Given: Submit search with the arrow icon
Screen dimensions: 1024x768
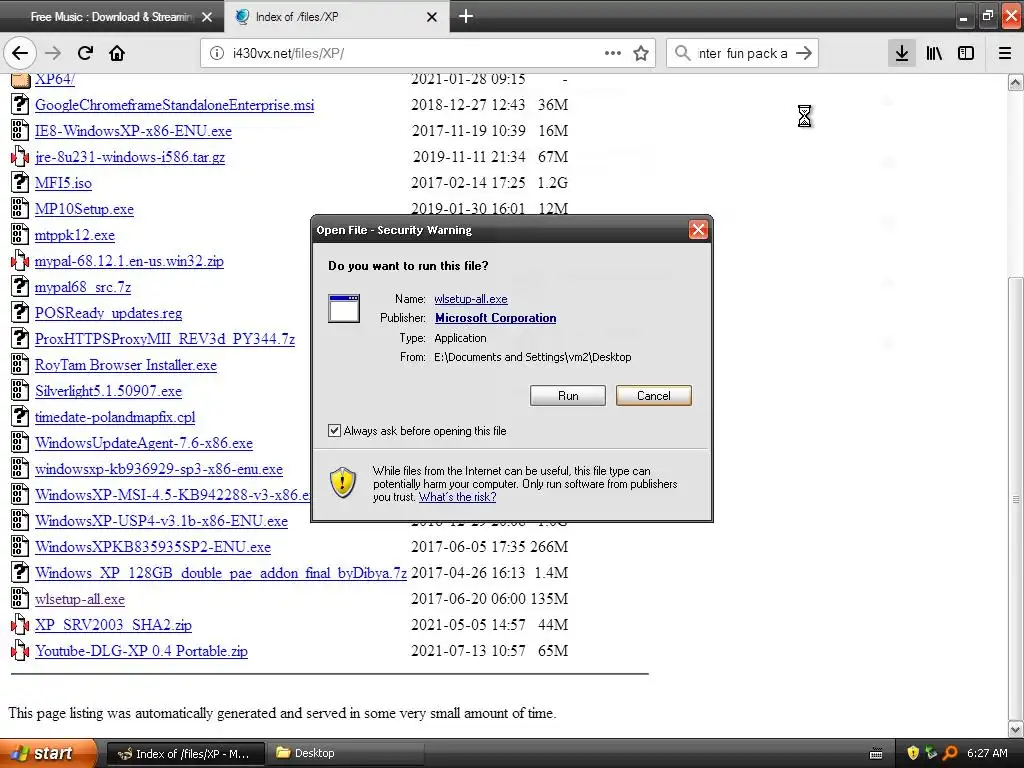Looking at the screenshot, I should [x=804, y=53].
